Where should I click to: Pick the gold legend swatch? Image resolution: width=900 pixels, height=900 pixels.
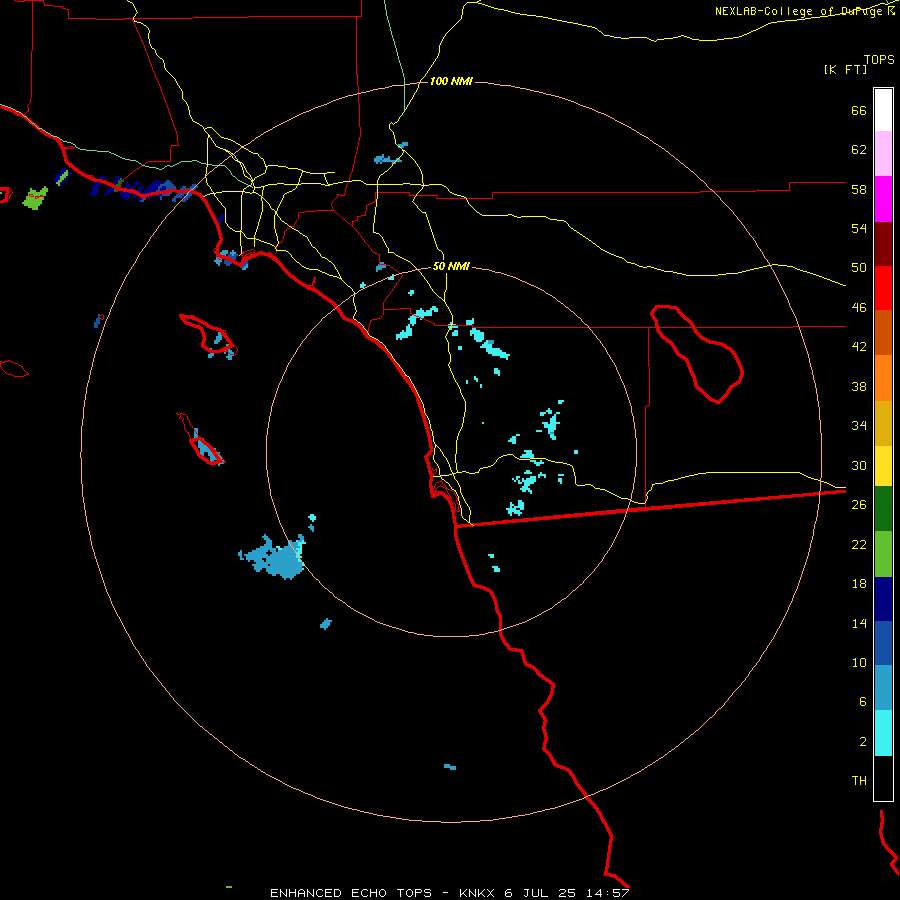[x=883, y=423]
